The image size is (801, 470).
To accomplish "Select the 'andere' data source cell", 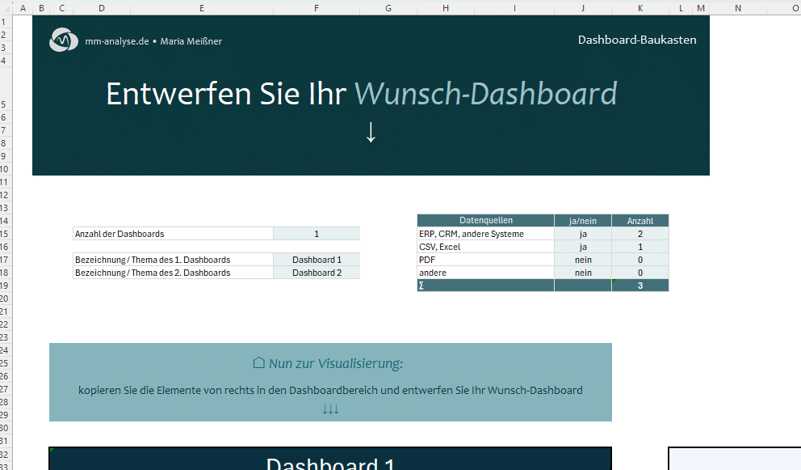I will tap(486, 272).
